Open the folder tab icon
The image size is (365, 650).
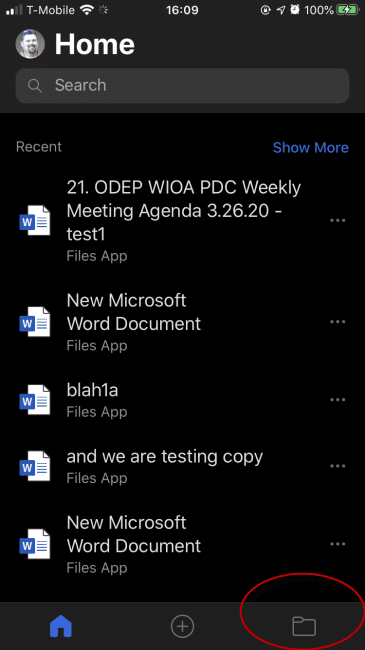pyautogui.click(x=304, y=626)
